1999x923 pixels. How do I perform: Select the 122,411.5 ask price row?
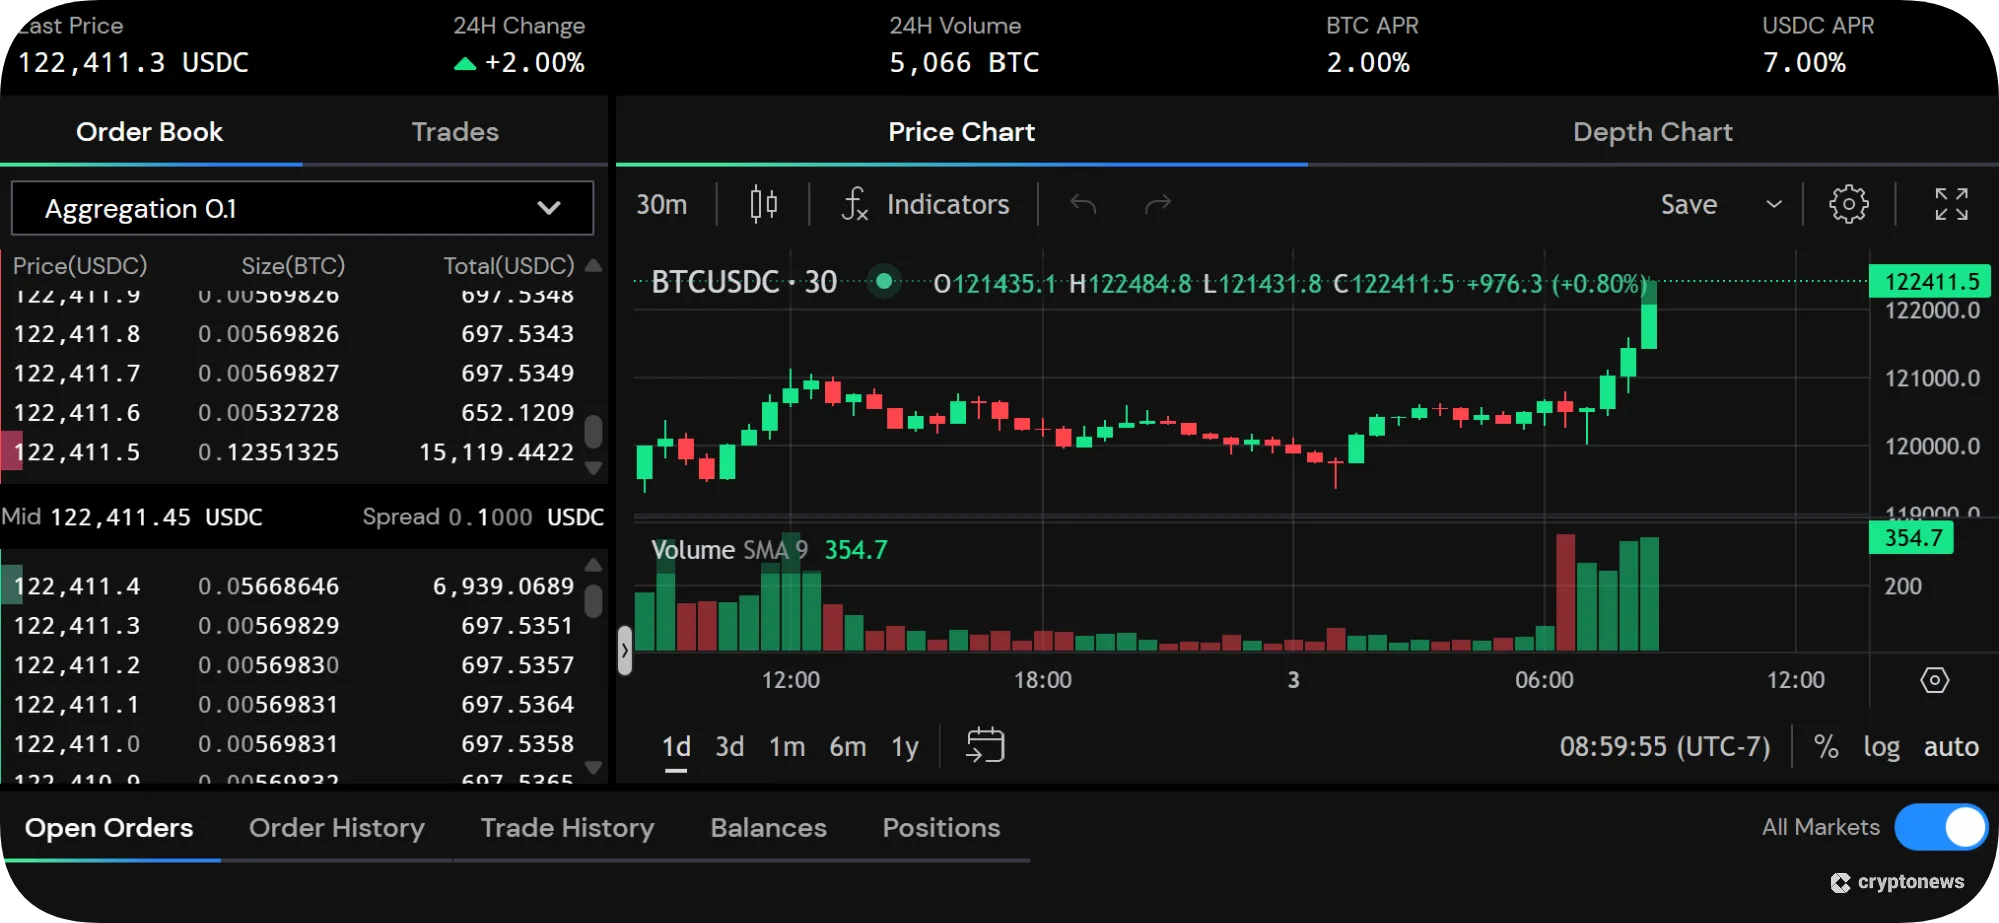[294, 452]
